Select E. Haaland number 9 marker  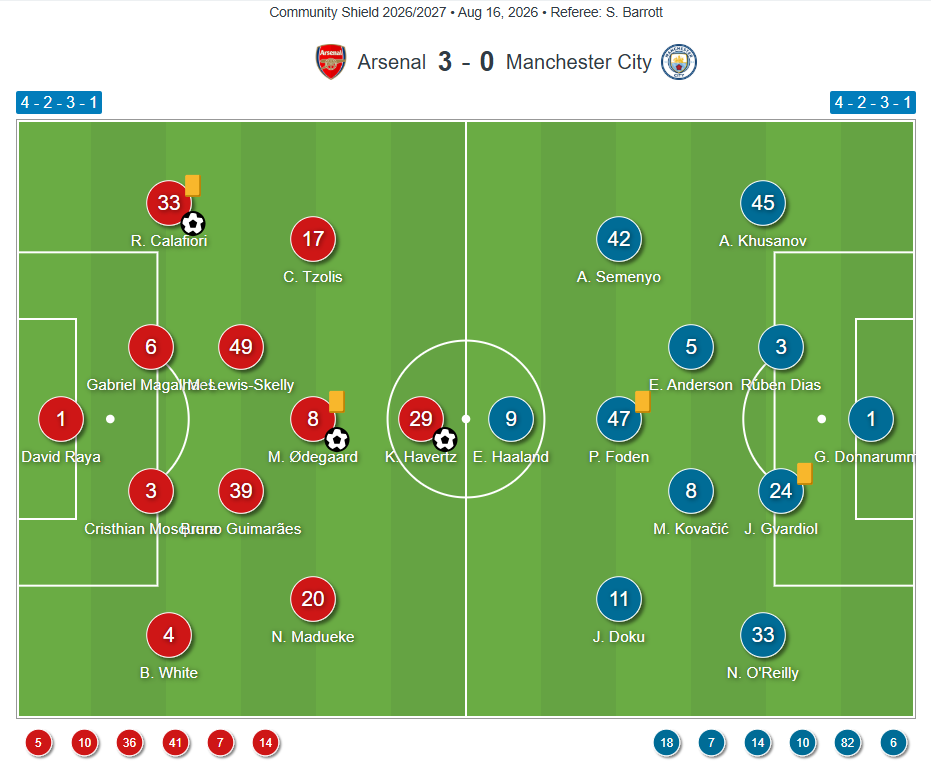tap(511, 419)
